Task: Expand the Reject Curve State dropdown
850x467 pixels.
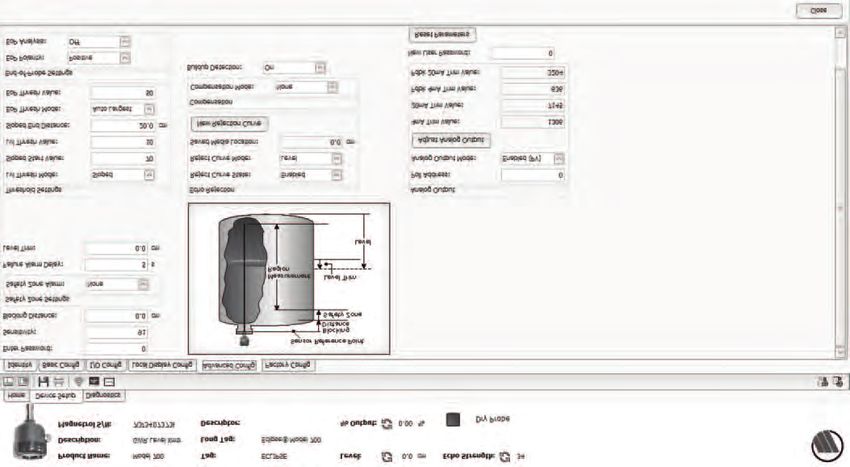Action: coord(337,174)
